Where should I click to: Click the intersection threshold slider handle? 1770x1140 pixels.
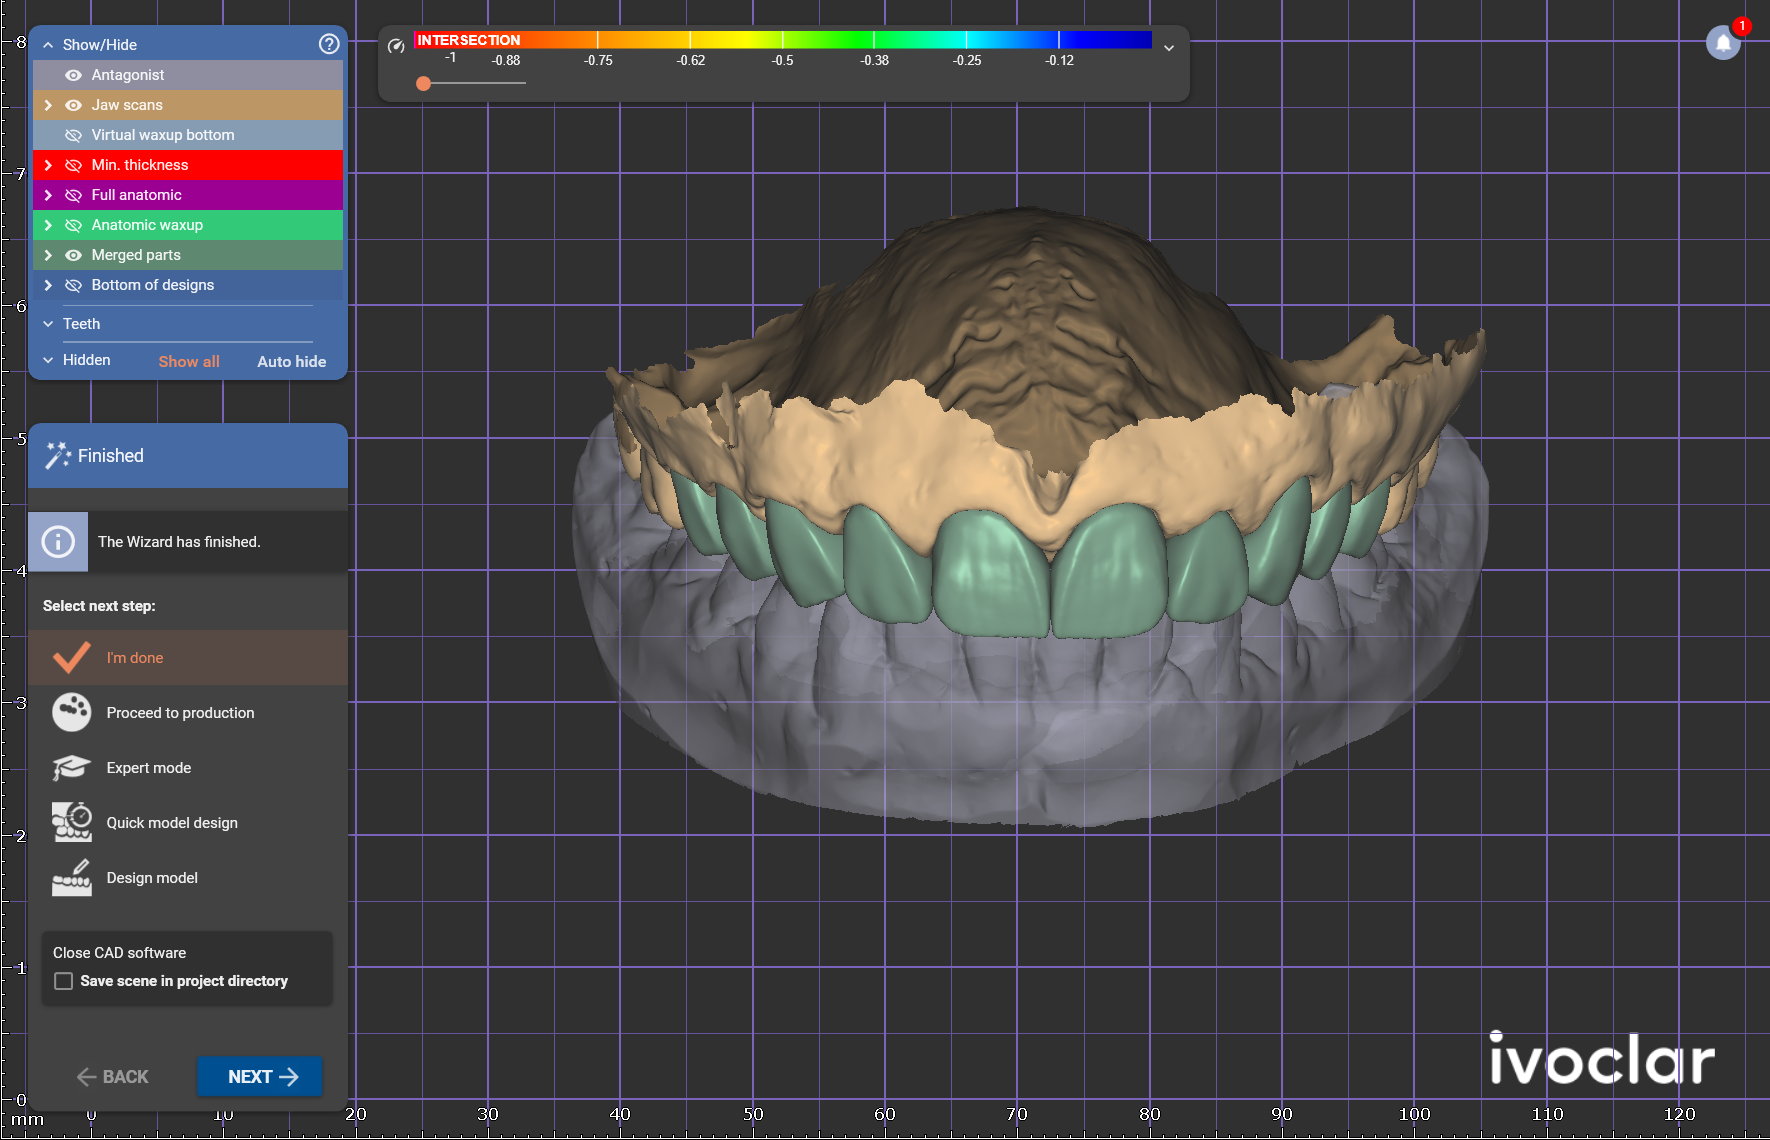click(x=424, y=83)
